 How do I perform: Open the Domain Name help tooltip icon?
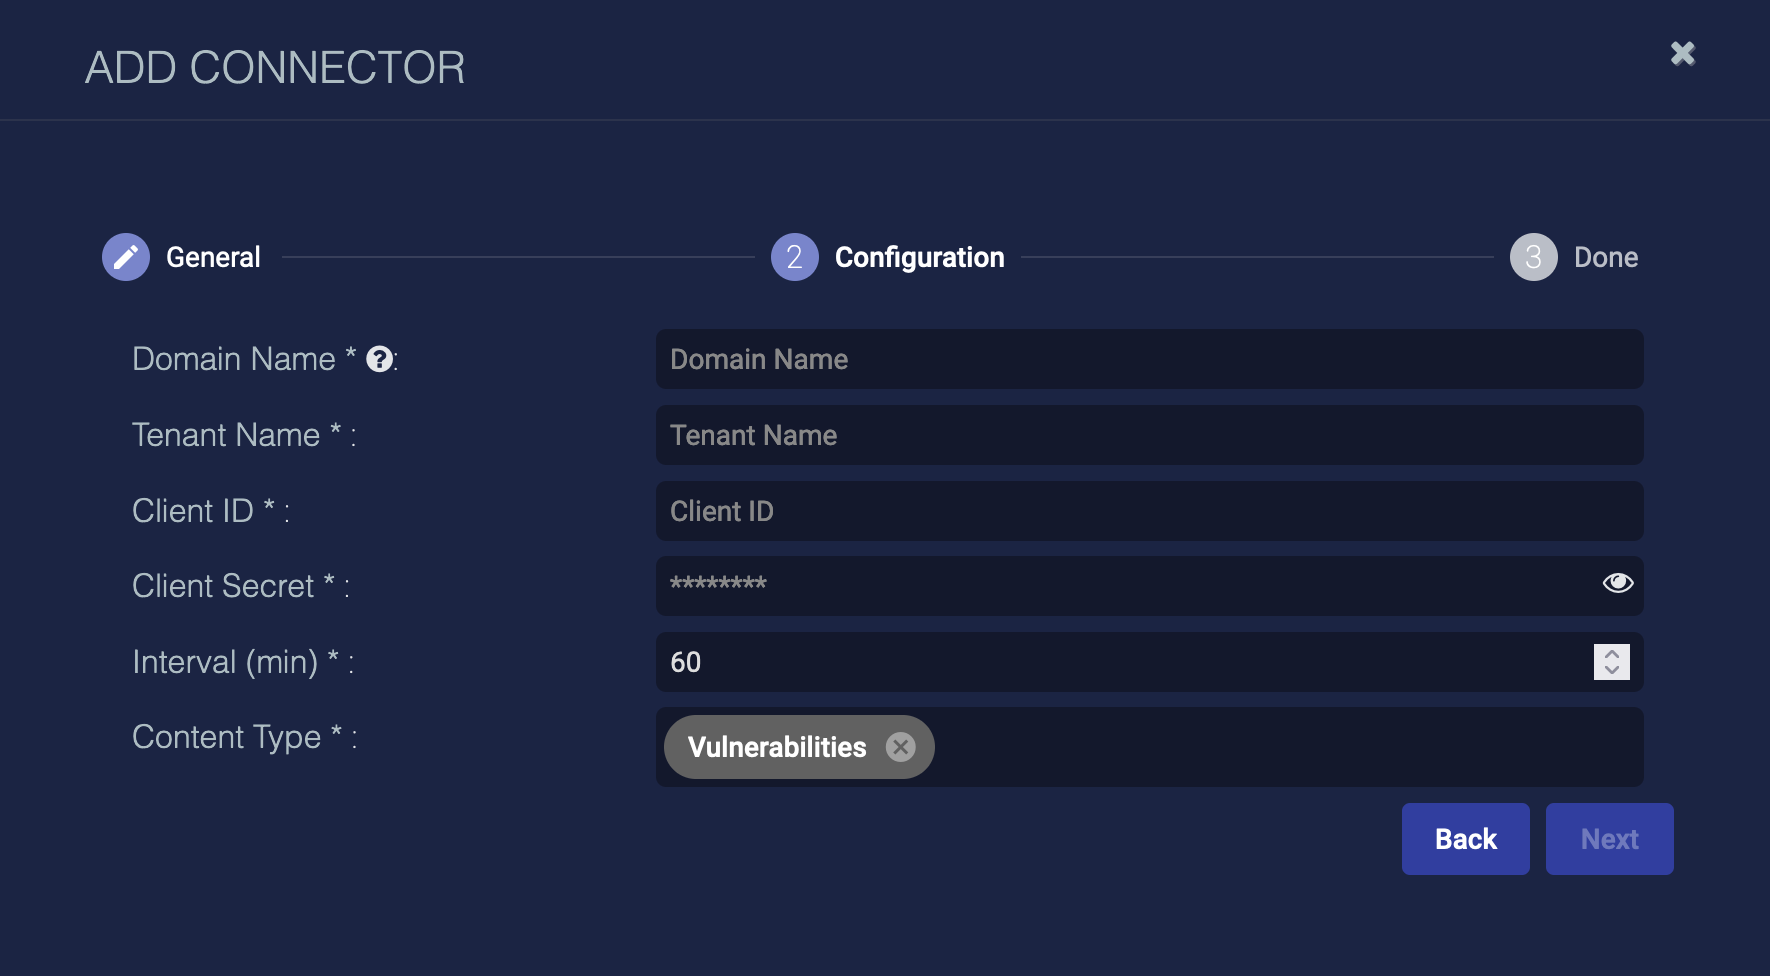pos(379,359)
